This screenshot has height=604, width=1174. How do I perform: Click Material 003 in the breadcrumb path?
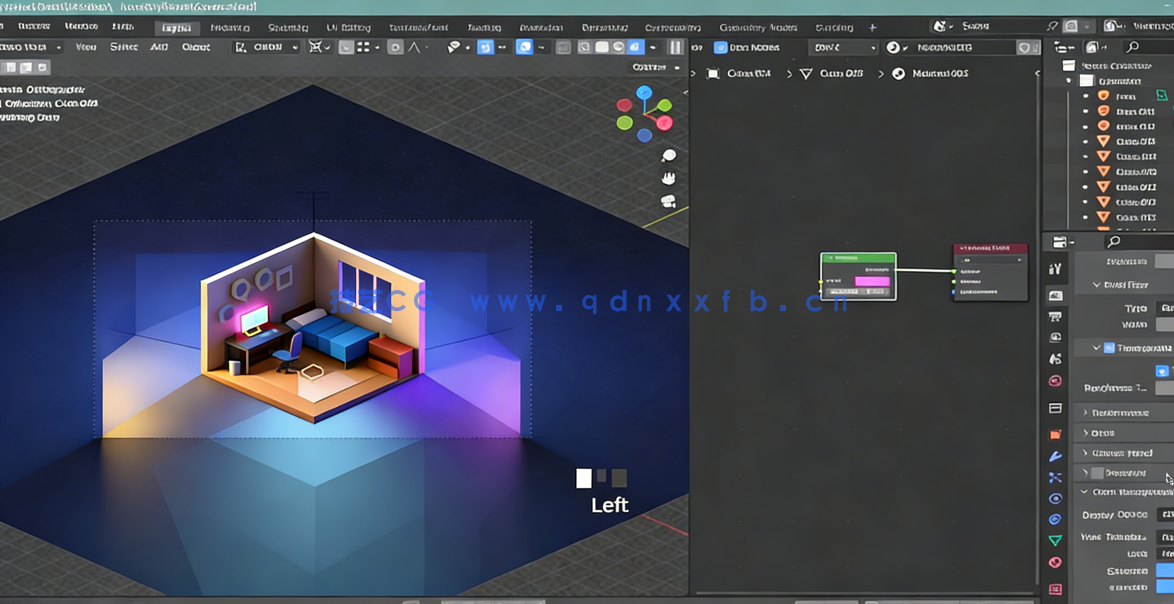pyautogui.click(x=935, y=73)
